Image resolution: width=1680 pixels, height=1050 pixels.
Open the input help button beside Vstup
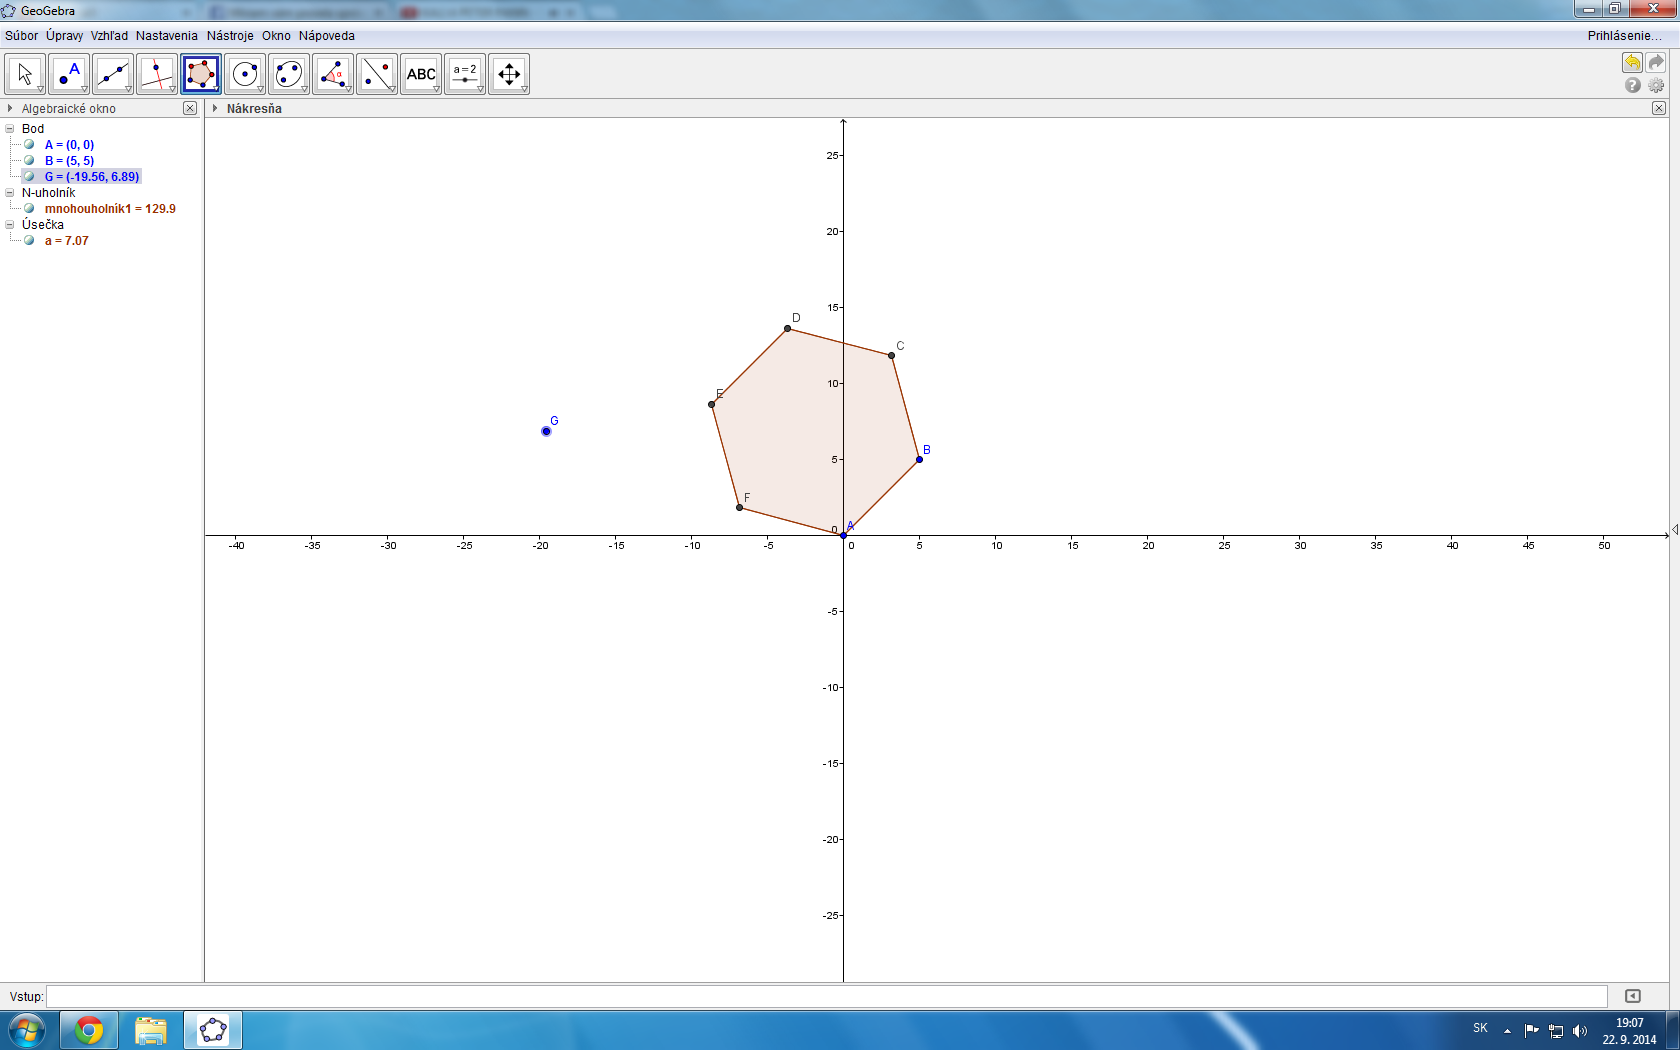(1633, 996)
